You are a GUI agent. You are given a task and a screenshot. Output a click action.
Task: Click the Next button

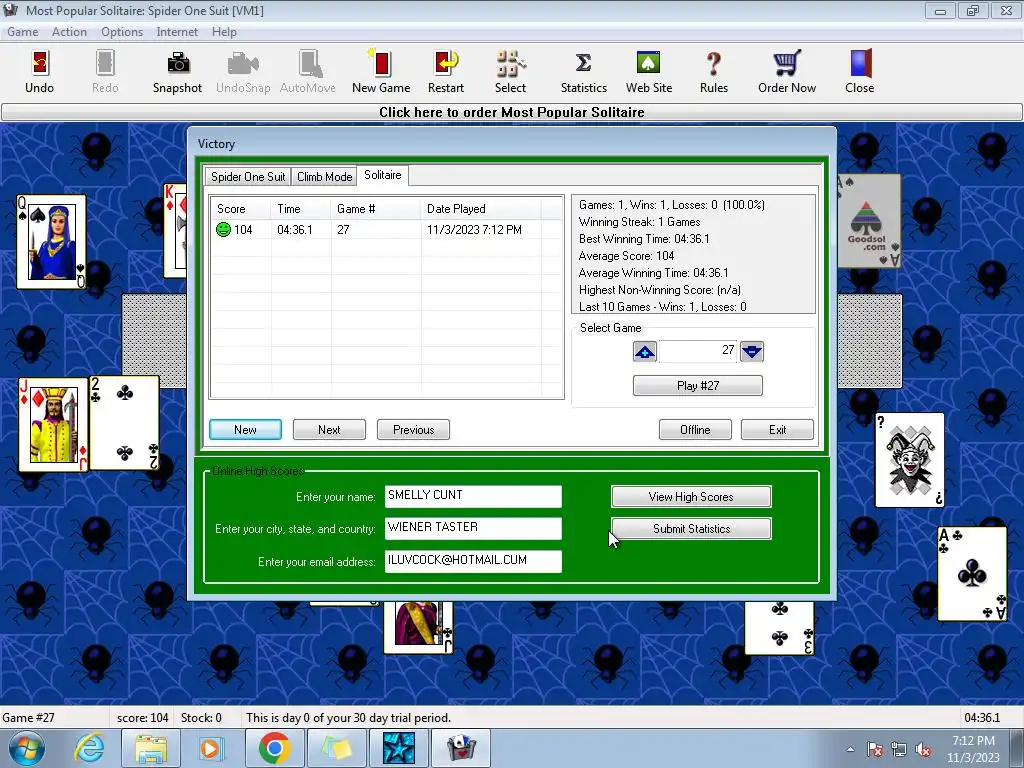tap(329, 430)
